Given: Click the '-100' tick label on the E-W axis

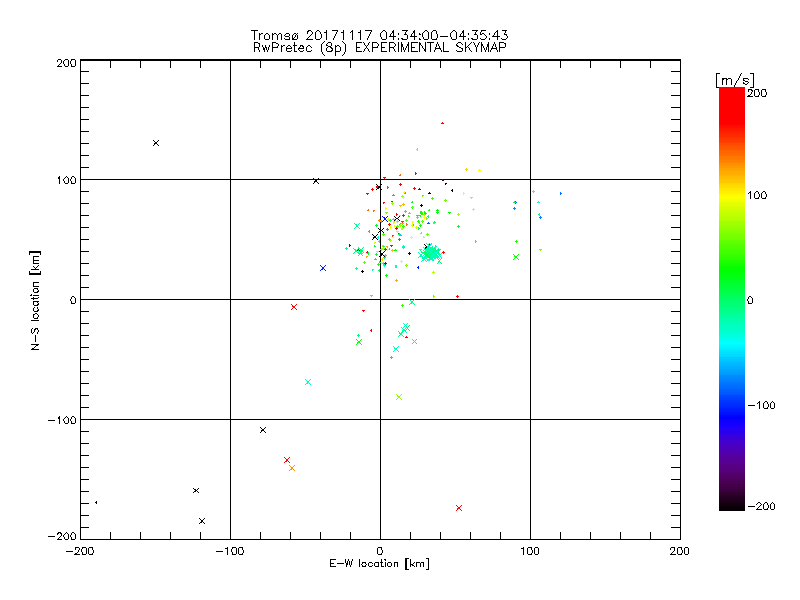Looking at the screenshot, I should point(230,551).
